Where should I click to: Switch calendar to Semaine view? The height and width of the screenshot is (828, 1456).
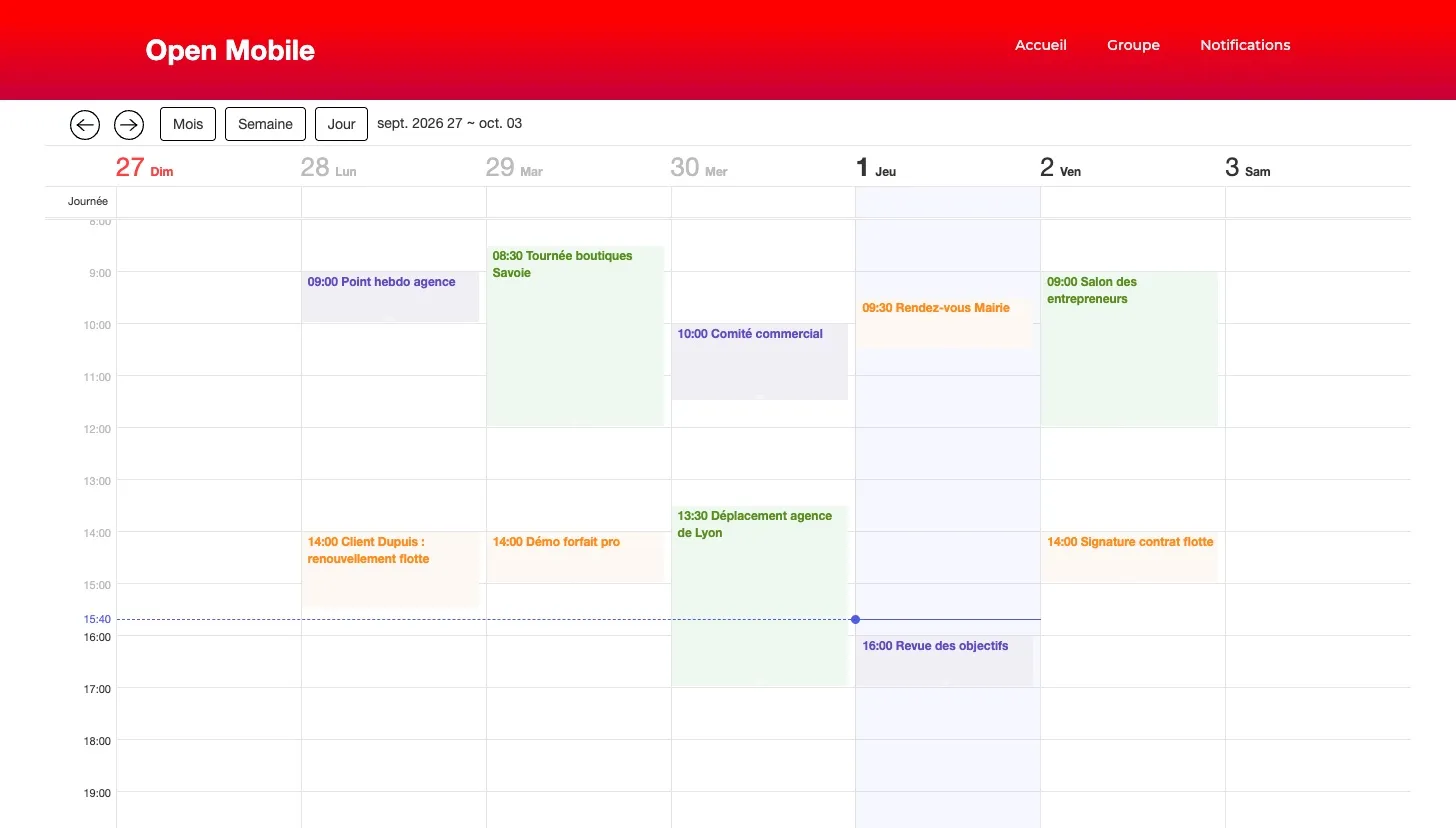pyautogui.click(x=265, y=124)
